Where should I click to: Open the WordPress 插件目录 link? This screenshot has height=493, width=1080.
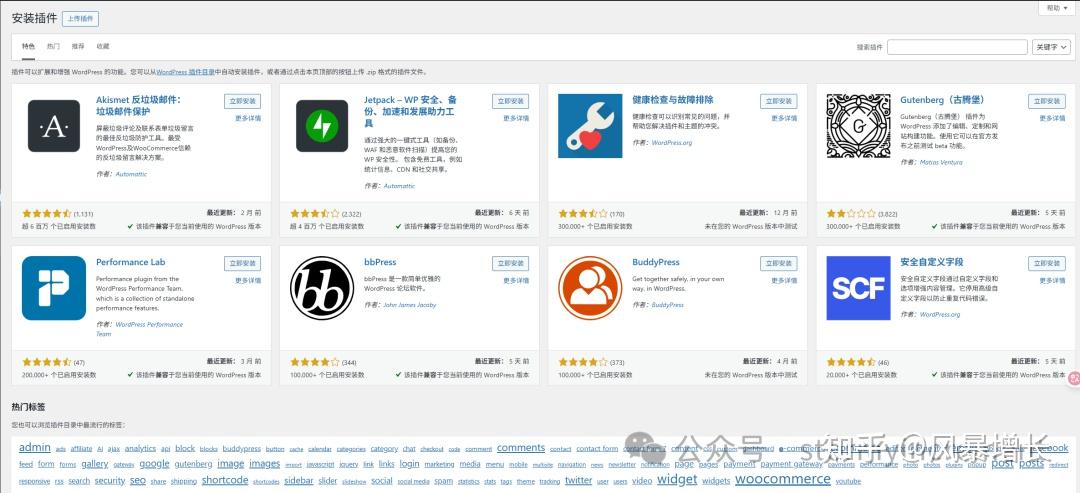point(185,72)
